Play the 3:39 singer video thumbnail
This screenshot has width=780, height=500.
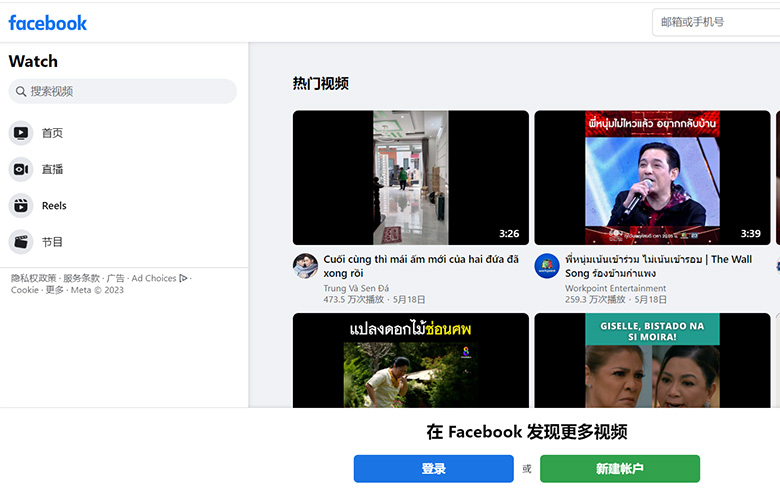coord(653,178)
